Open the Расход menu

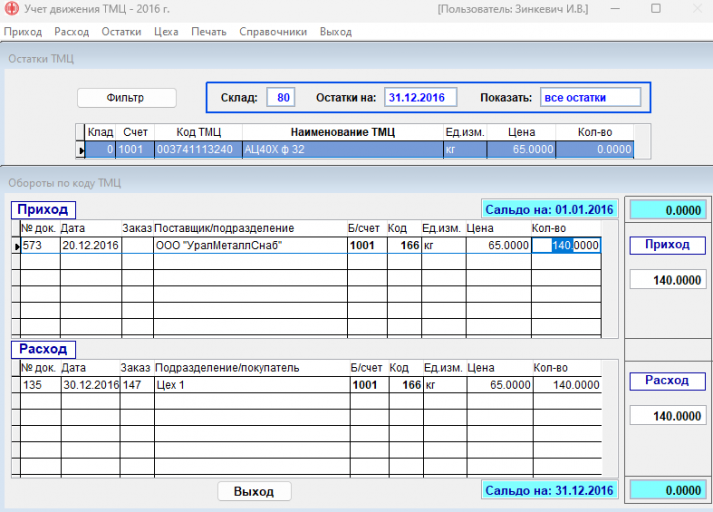pos(71,32)
